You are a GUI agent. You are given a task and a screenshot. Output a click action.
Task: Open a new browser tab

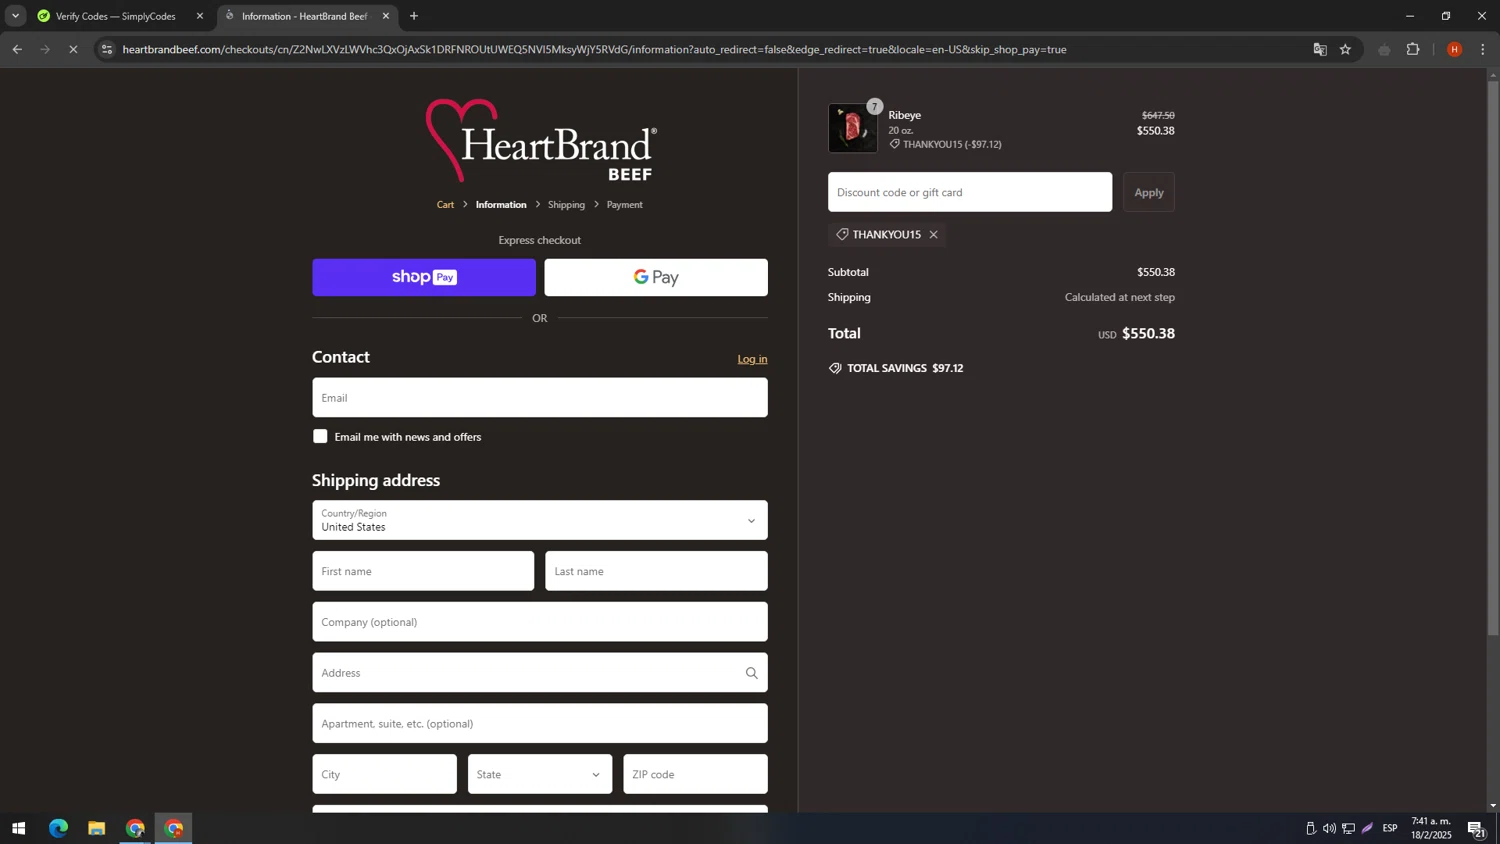(x=414, y=16)
